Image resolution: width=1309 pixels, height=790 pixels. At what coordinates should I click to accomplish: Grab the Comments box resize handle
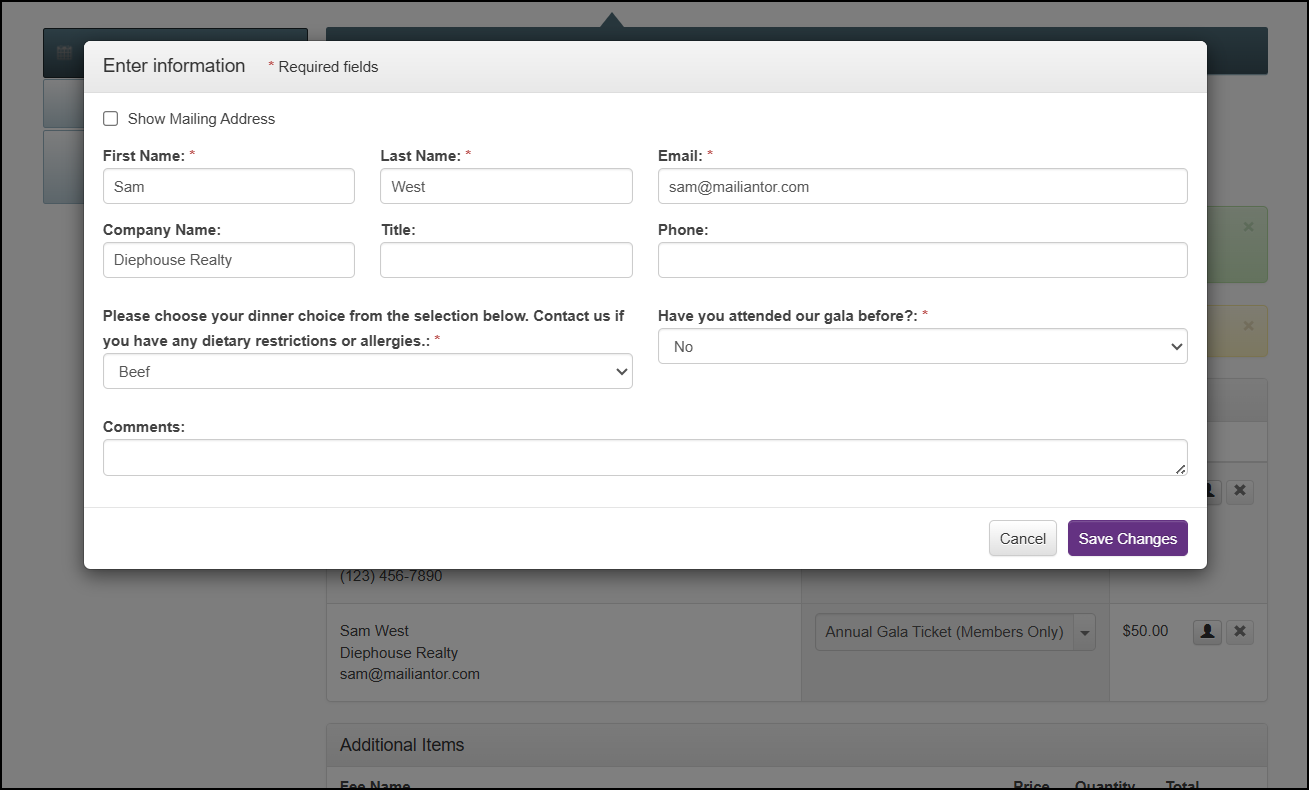1181,469
